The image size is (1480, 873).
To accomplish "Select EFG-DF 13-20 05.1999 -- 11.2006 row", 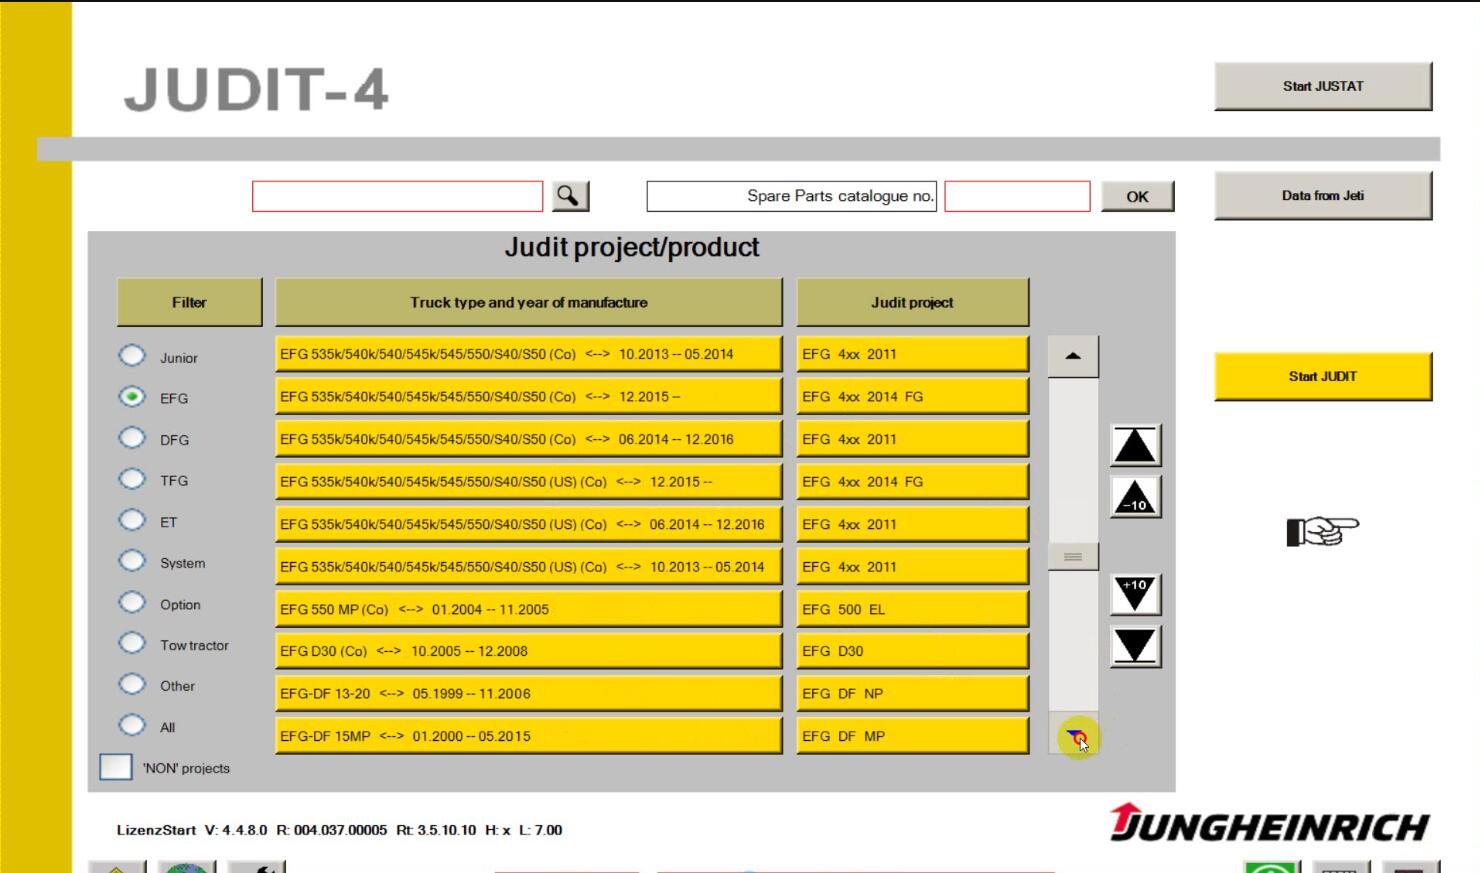I will point(529,694).
